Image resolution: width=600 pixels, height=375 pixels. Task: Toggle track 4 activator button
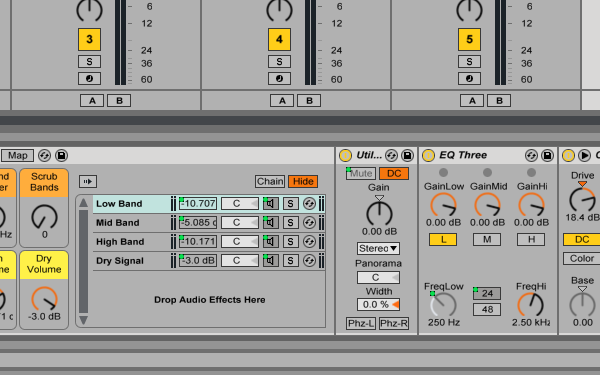pyautogui.click(x=279, y=39)
